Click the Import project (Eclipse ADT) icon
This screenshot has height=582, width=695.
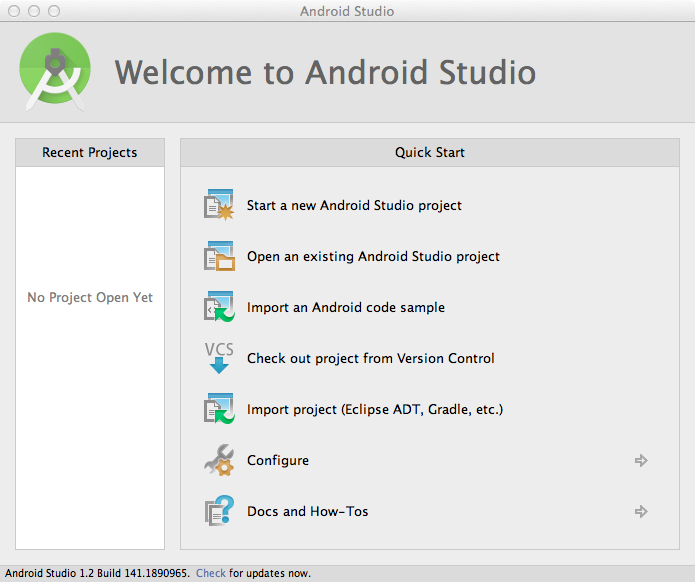219,409
